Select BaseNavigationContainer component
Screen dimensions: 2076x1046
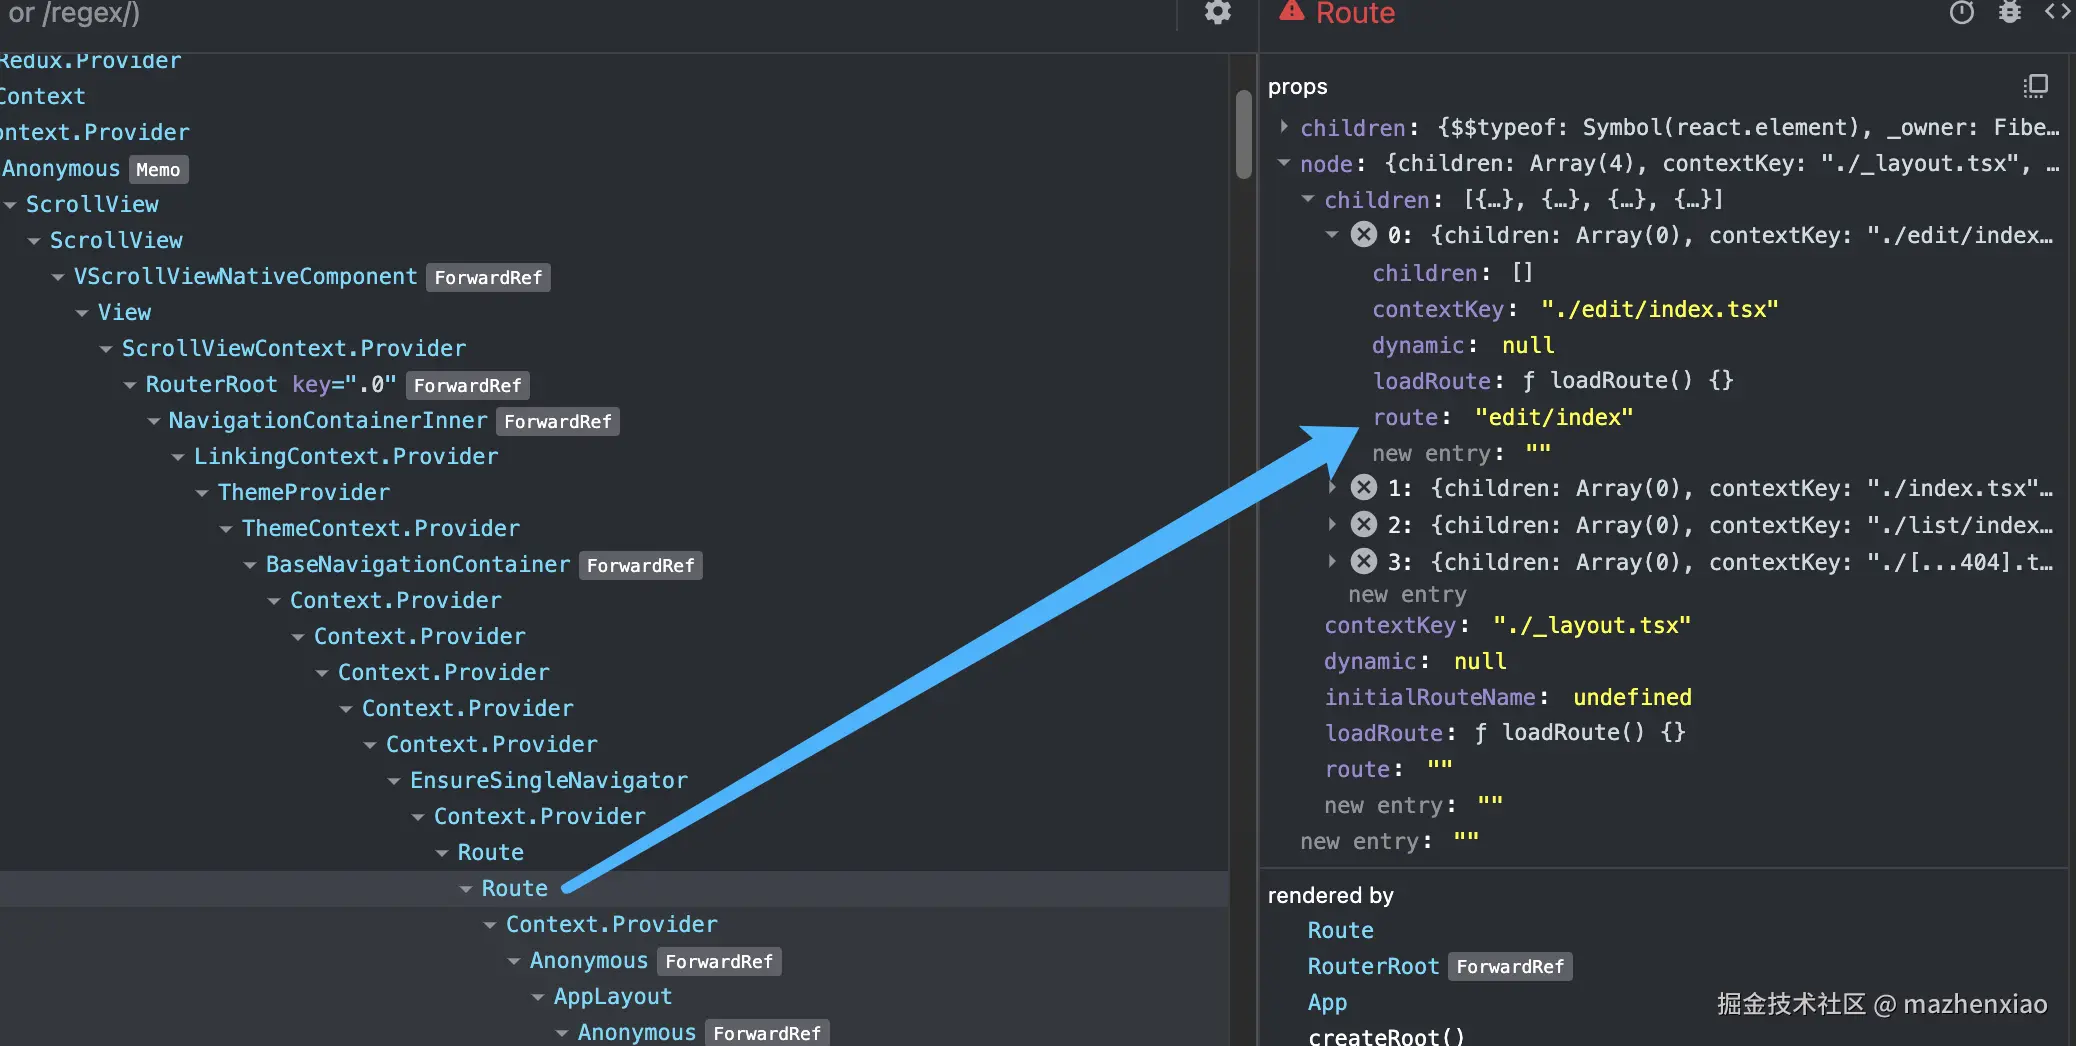click(x=418, y=565)
